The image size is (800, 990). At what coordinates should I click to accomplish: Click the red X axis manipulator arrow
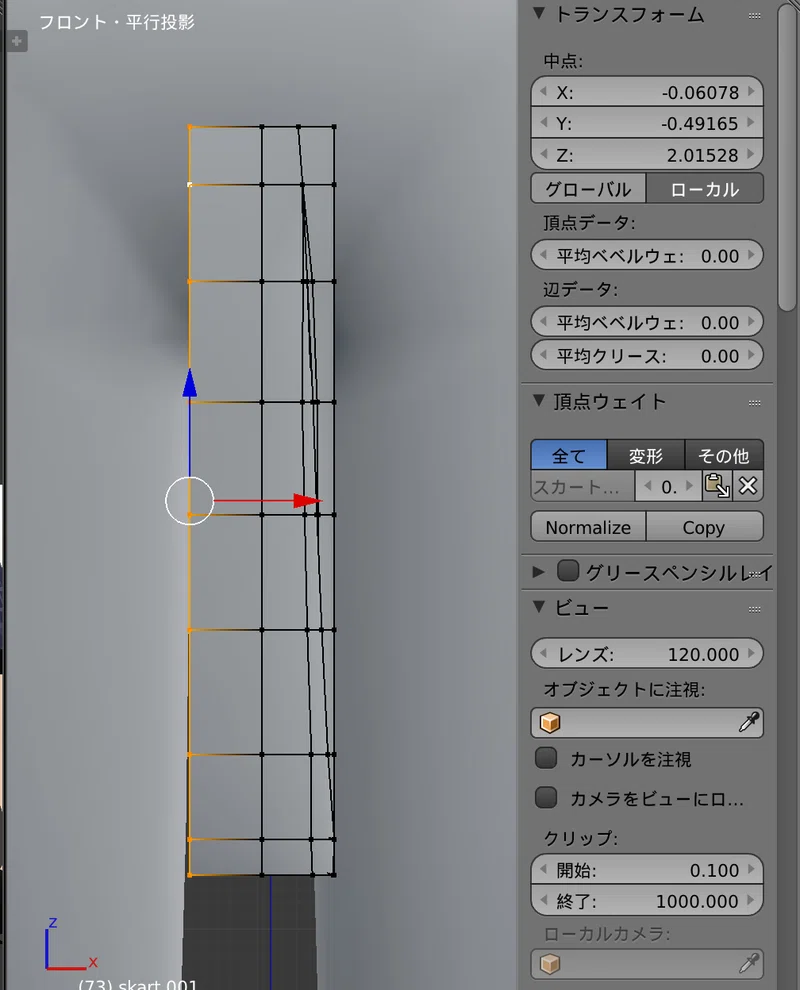307,501
